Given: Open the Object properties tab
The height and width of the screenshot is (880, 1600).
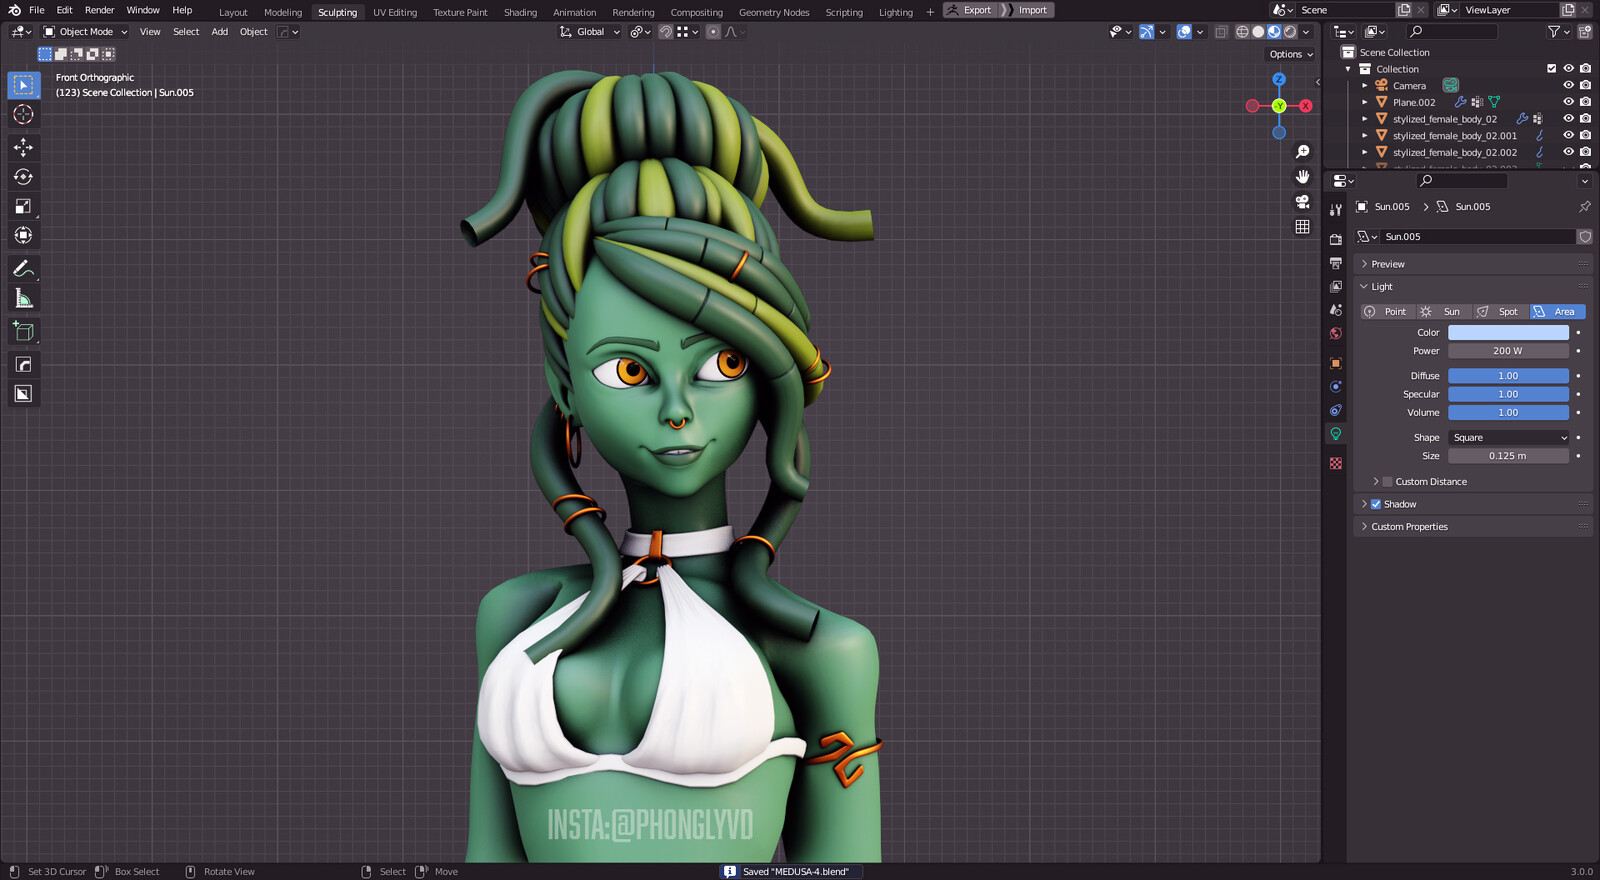Looking at the screenshot, I should click(x=1336, y=363).
